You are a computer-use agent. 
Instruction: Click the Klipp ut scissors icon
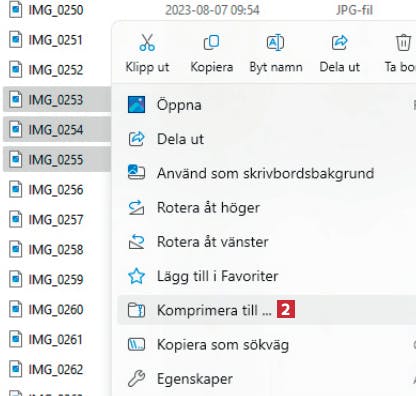[x=147, y=42]
